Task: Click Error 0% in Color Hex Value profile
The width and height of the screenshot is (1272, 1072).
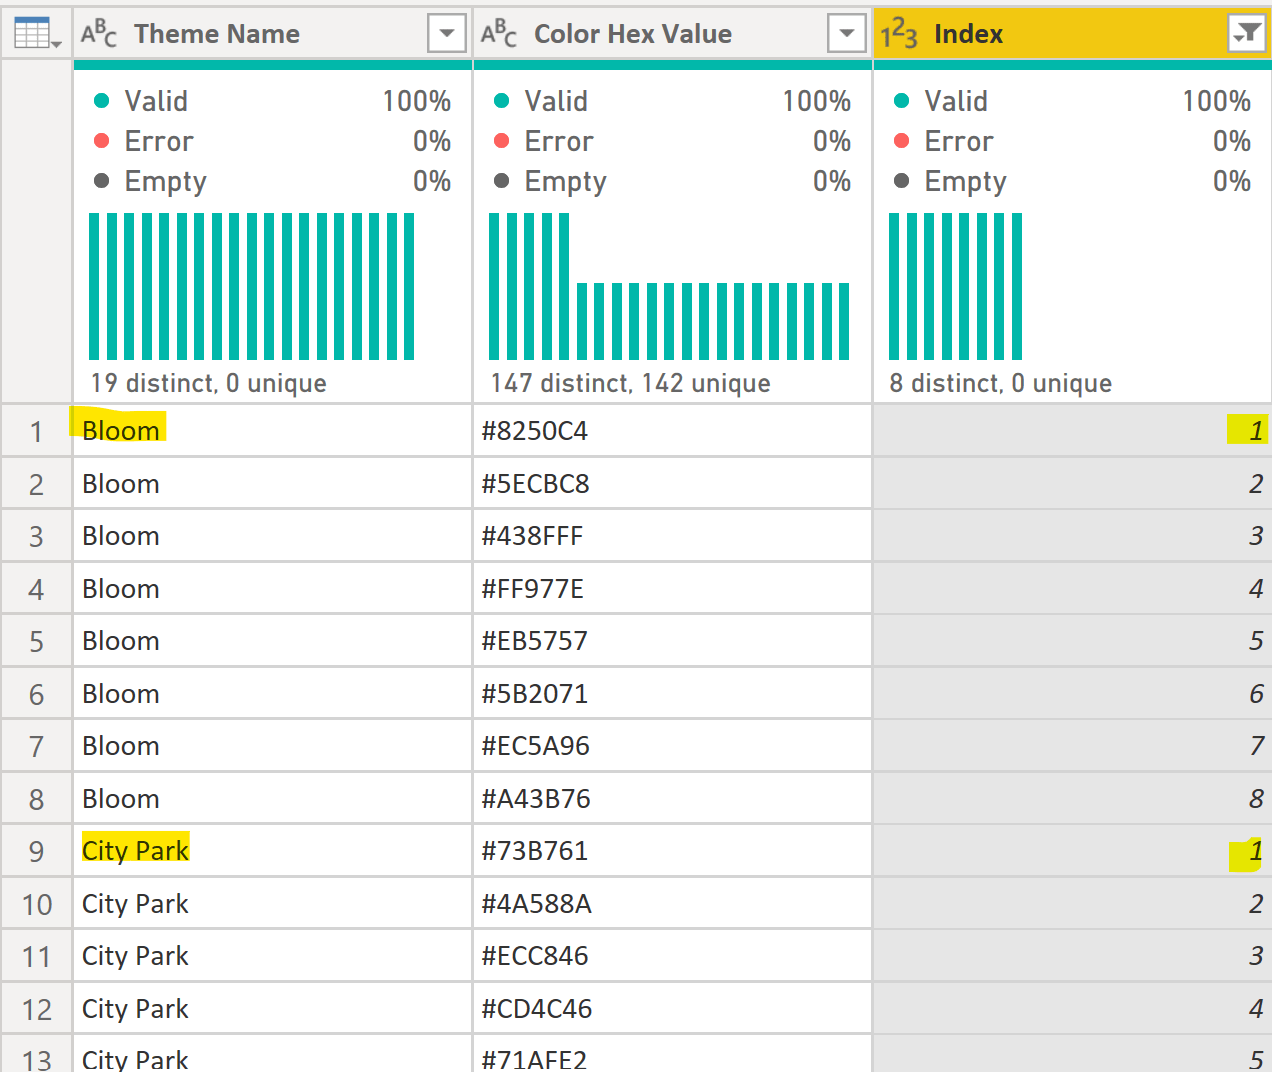Action: tap(672, 141)
